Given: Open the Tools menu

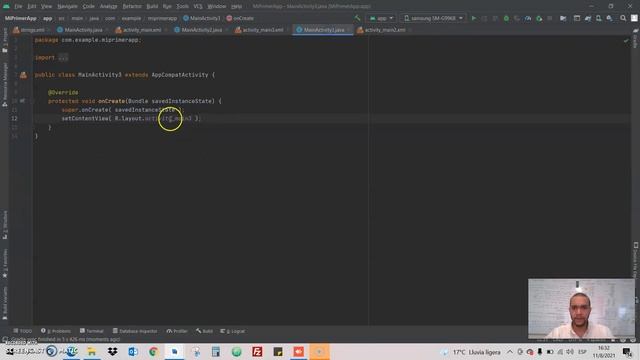Looking at the screenshot, I should click(182, 6).
